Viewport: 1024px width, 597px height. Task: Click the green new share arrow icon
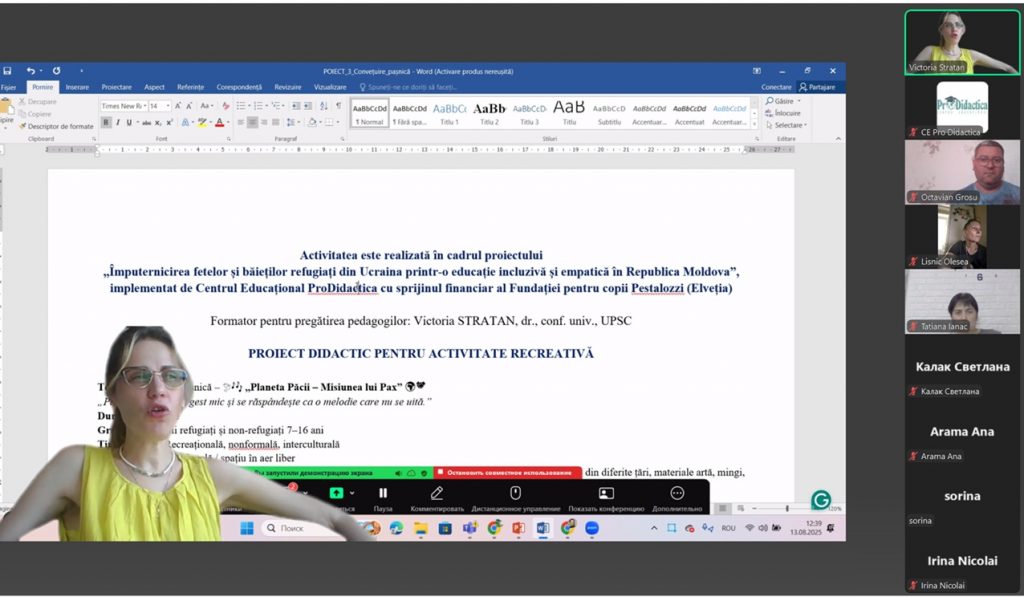(336, 493)
